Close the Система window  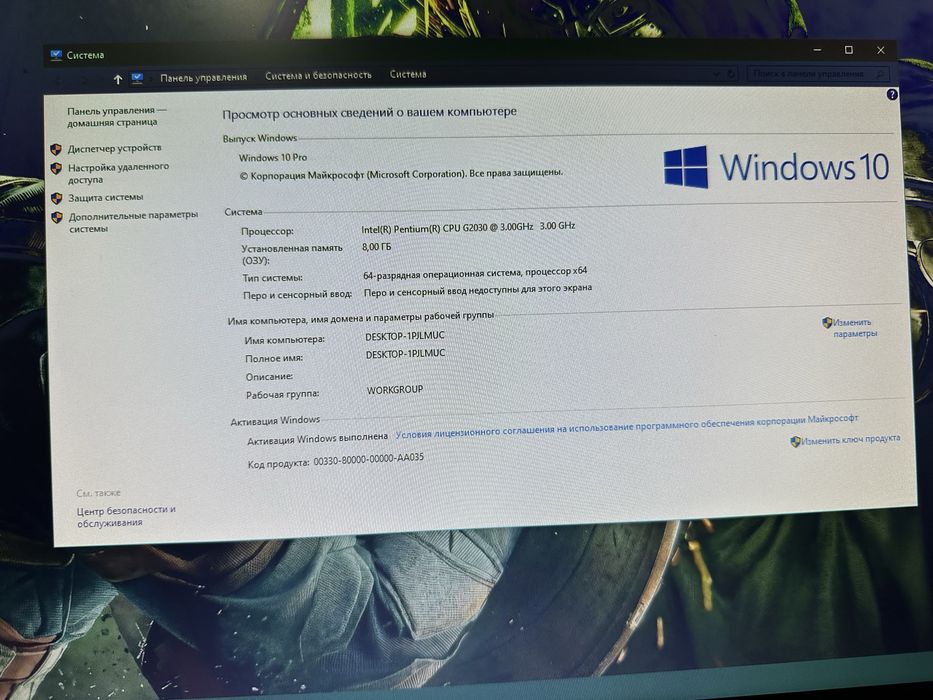click(x=881, y=51)
